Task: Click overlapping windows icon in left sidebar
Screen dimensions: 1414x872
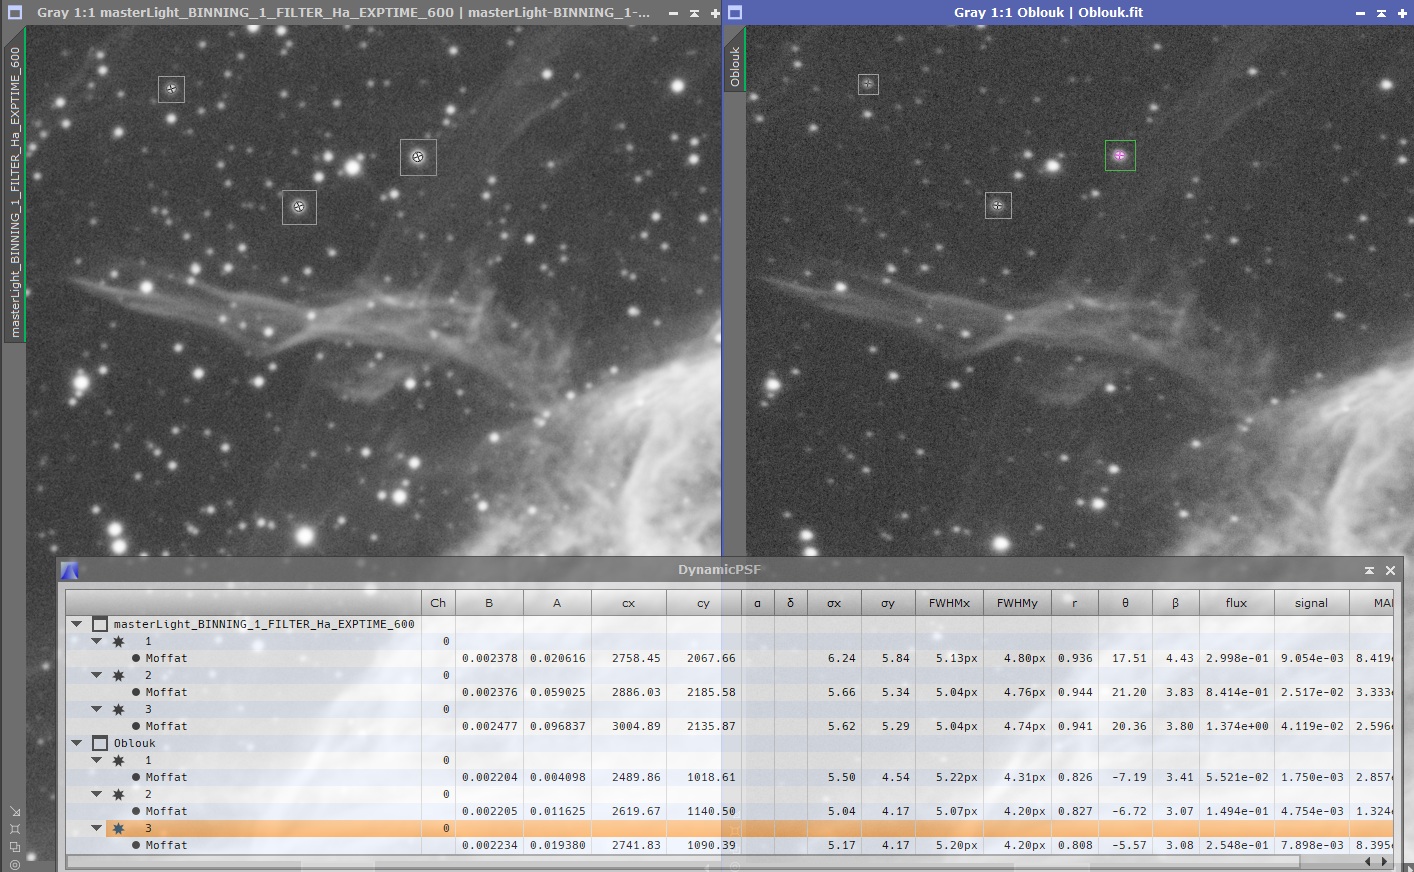Action: coord(14,847)
